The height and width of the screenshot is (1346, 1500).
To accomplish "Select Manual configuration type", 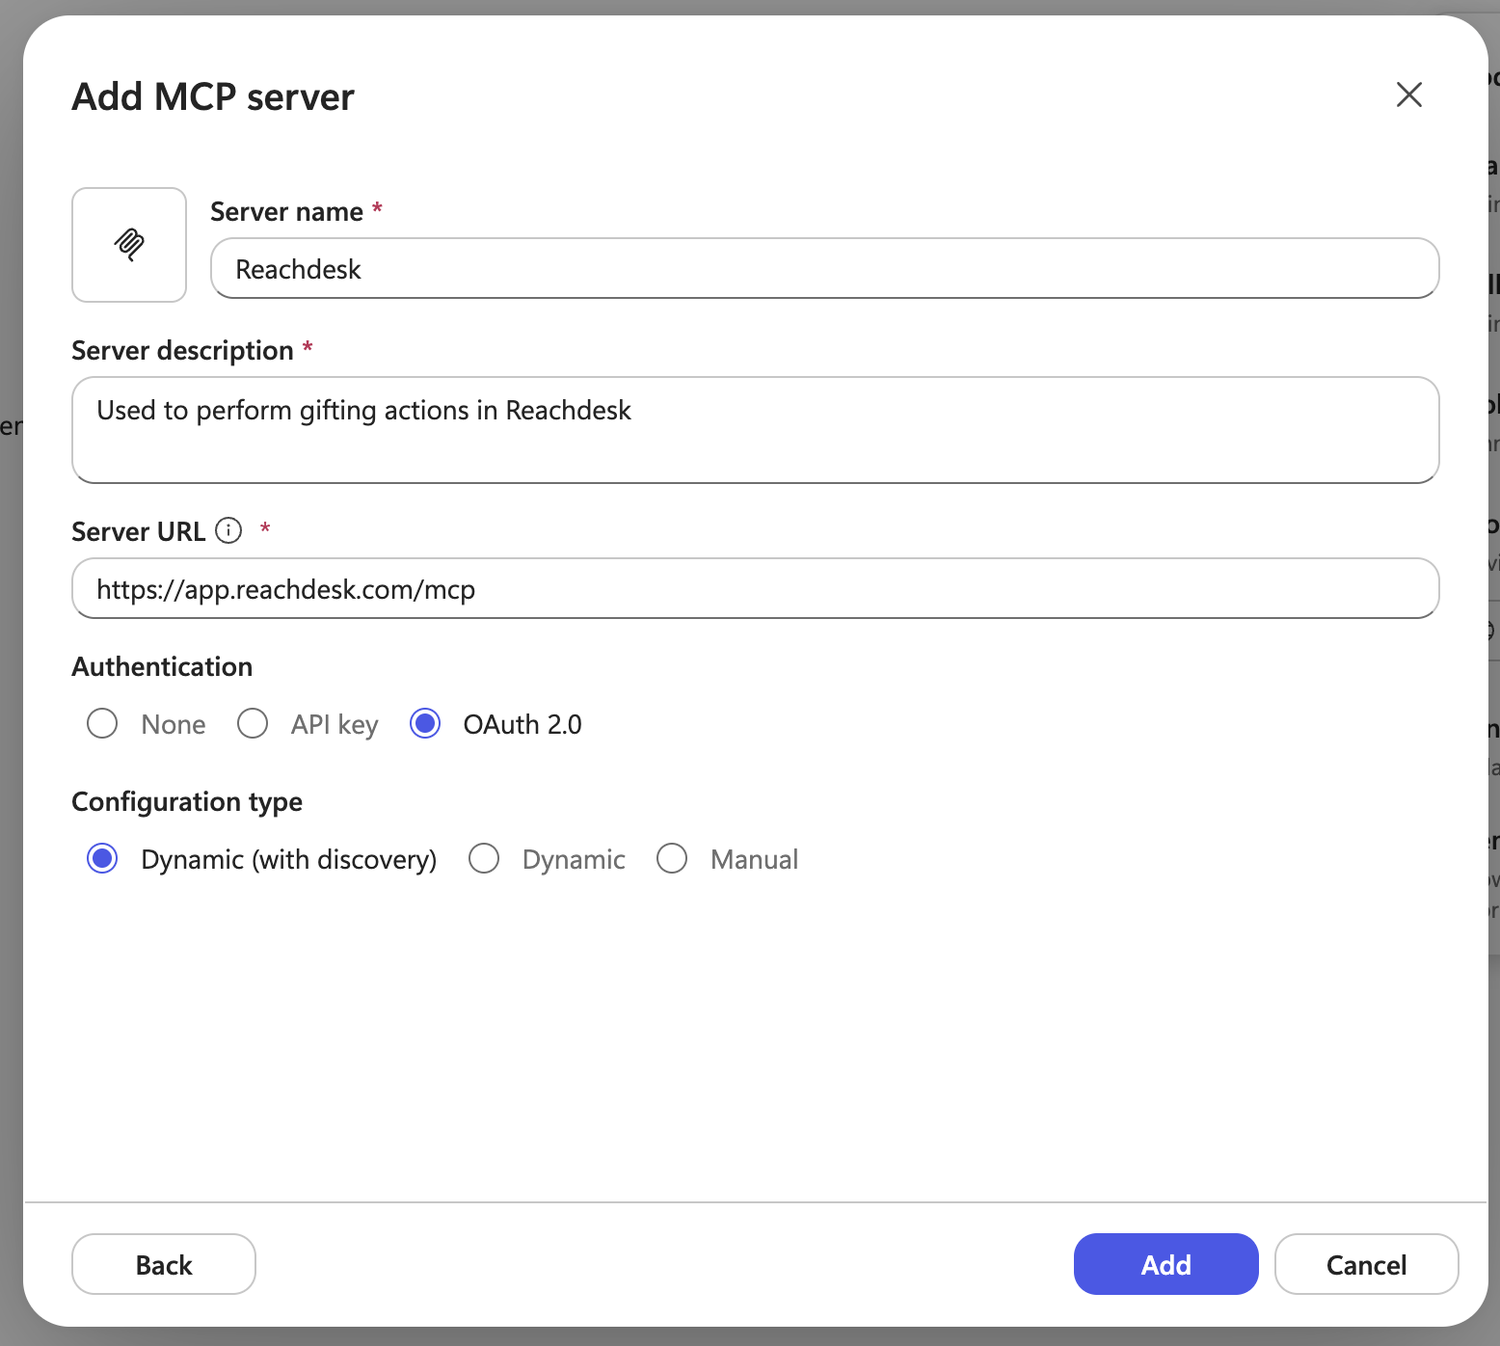I will coord(672,858).
